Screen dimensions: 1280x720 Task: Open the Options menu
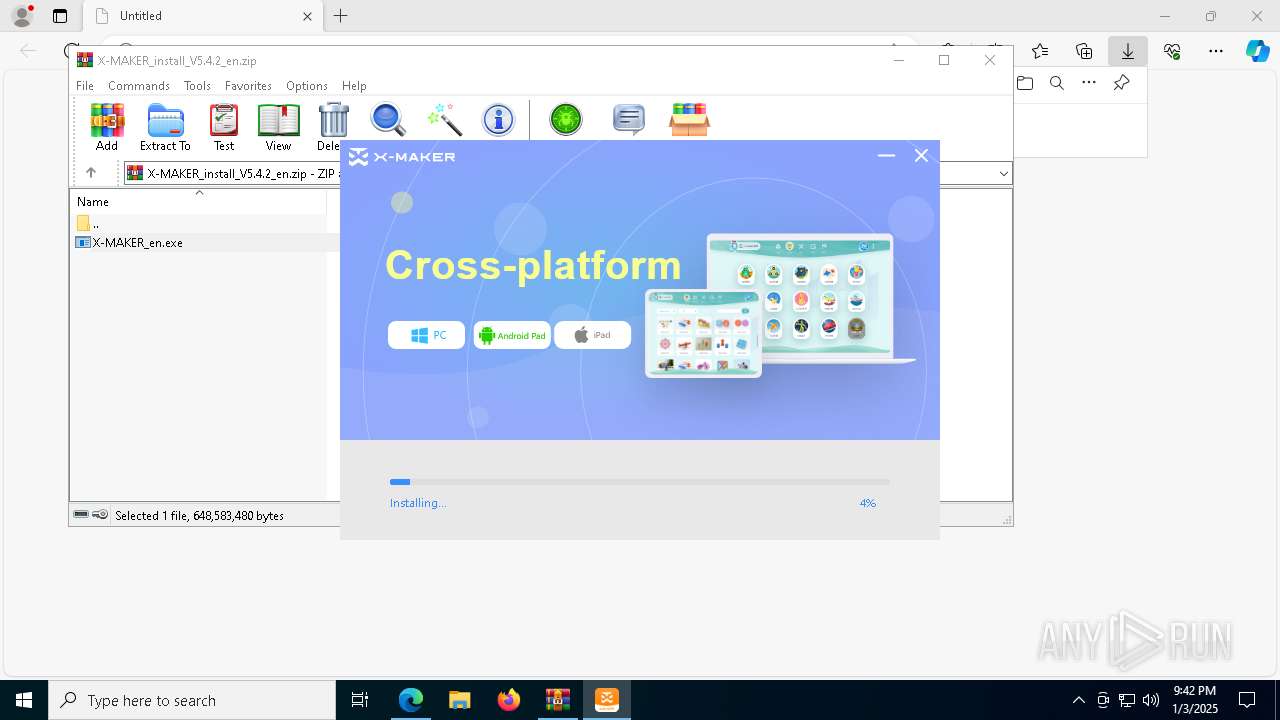[x=306, y=86]
